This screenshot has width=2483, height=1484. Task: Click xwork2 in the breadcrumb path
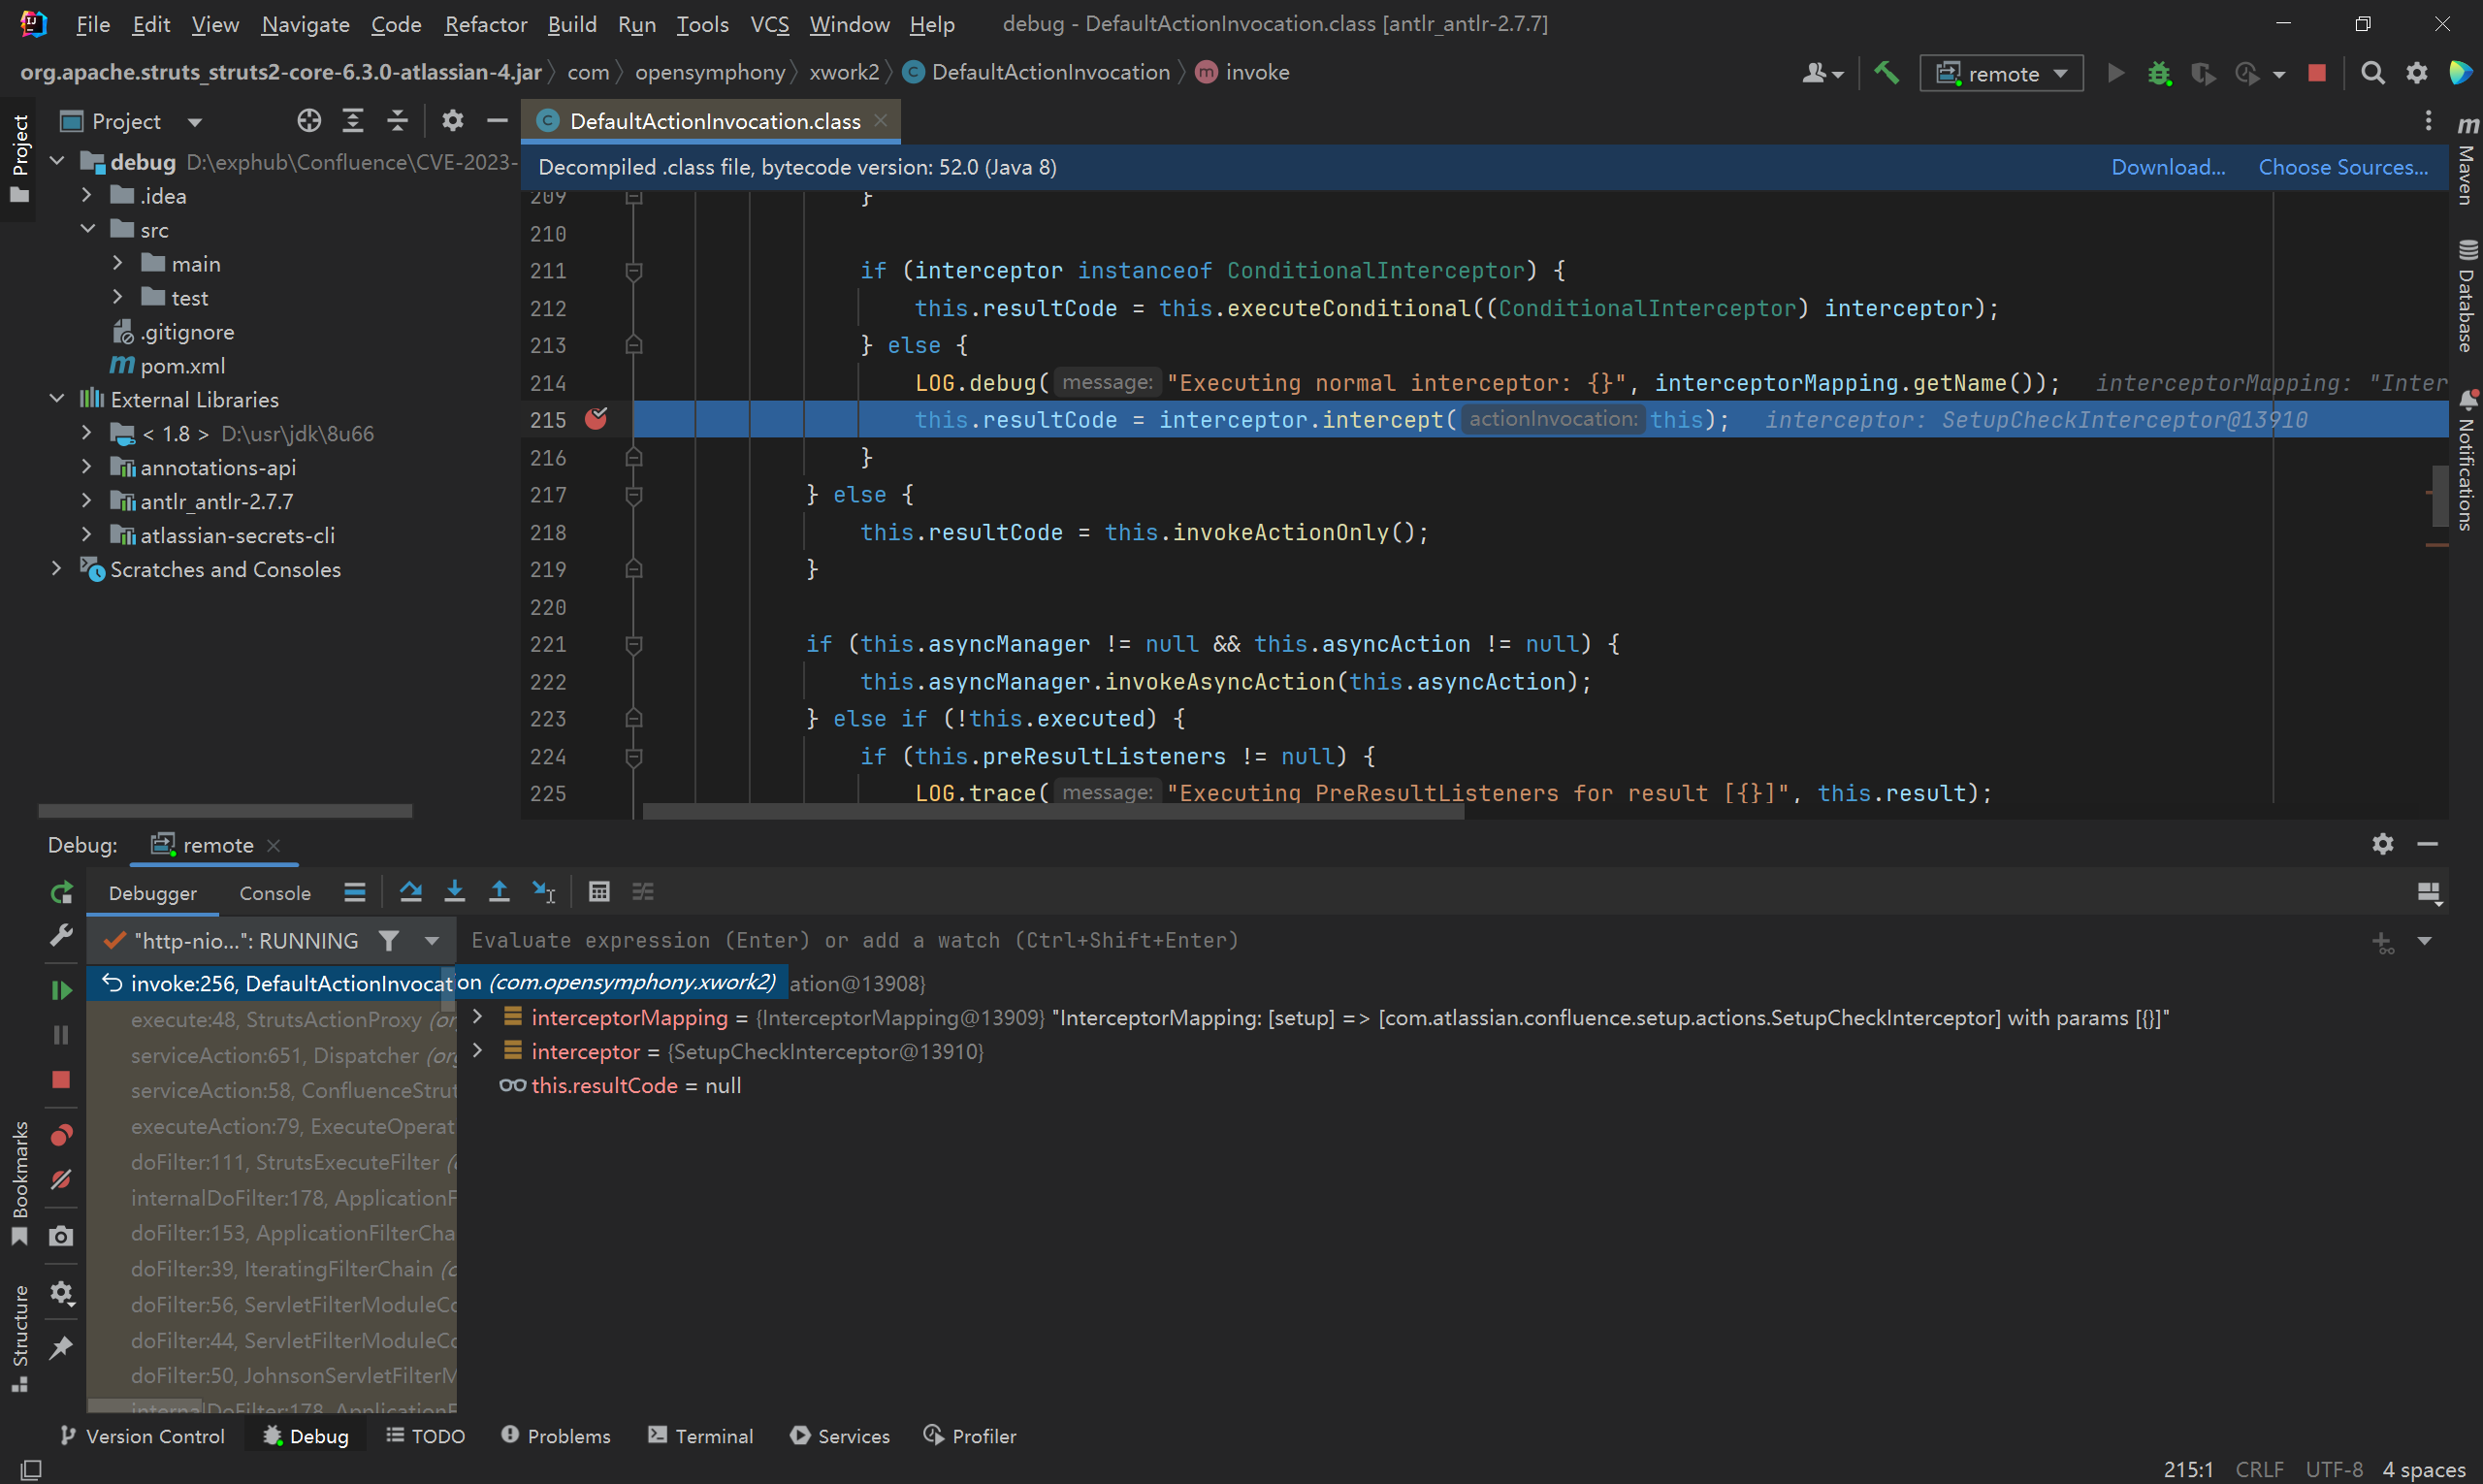click(x=844, y=72)
